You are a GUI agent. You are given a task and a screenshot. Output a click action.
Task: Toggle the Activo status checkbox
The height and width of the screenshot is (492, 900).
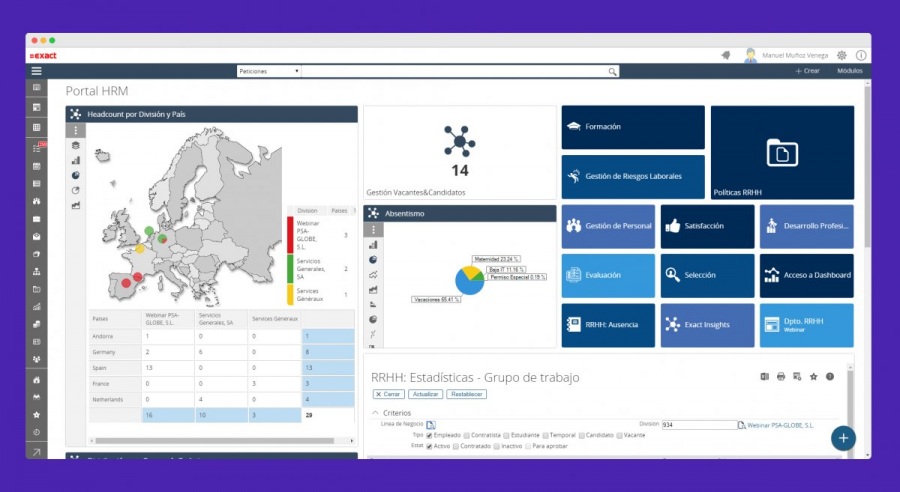click(429, 446)
